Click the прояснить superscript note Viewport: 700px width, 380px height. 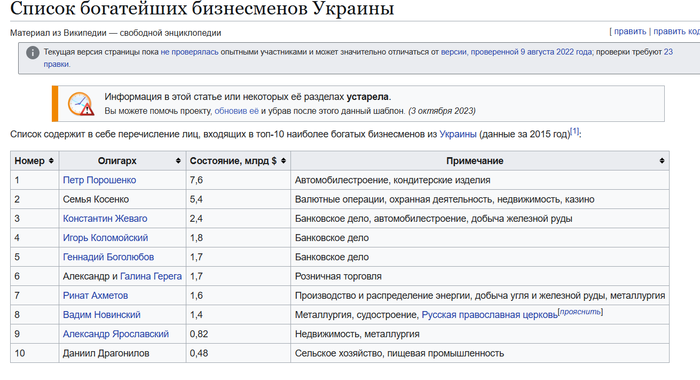point(580,312)
